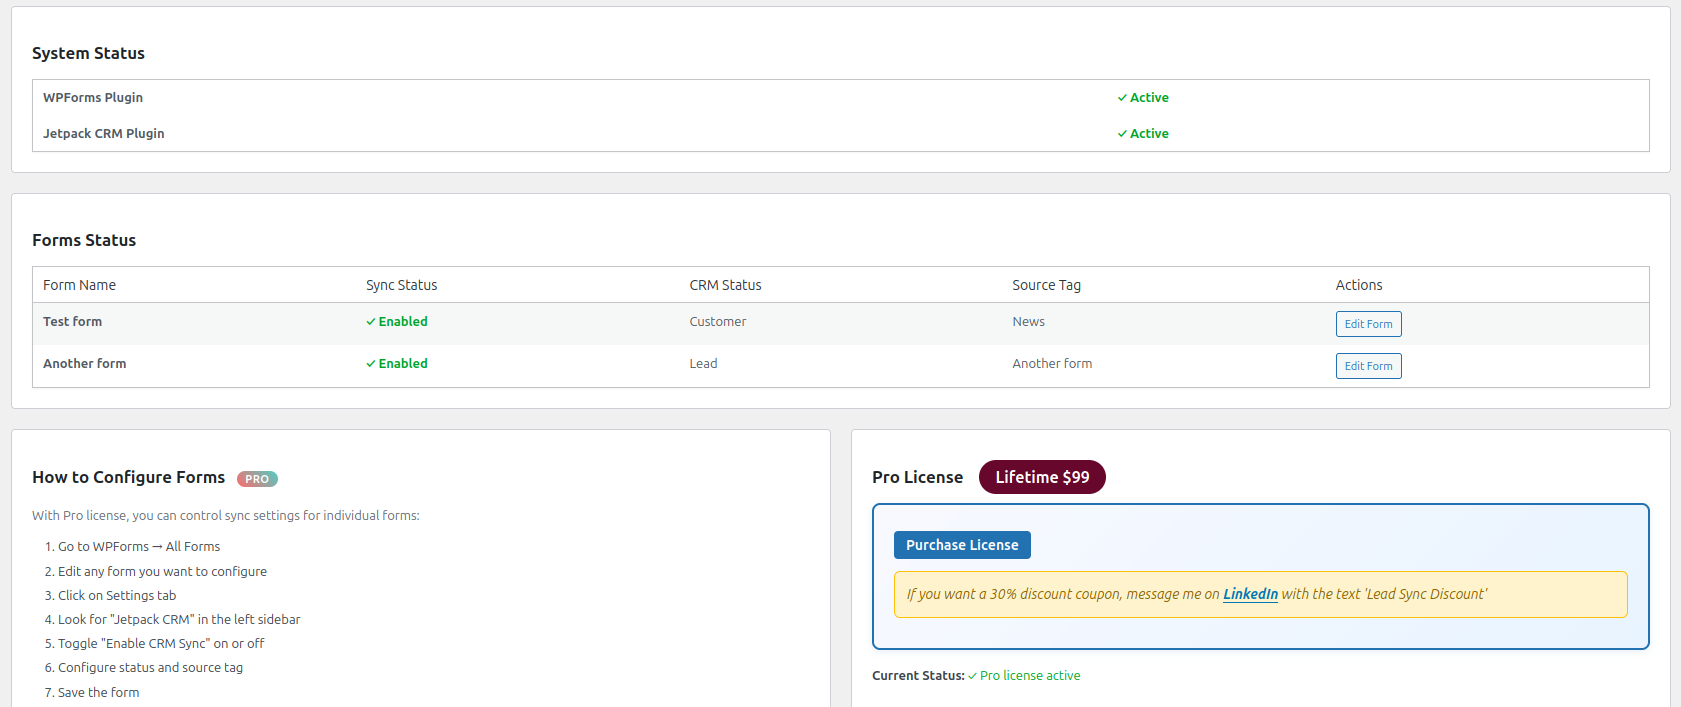Click step 'Edit any form you want to configure'
Screen dimensions: 1681x707
coord(162,572)
